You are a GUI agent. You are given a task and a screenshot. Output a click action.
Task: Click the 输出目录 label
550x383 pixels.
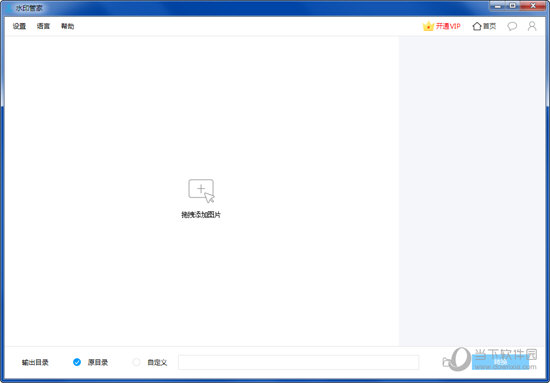coord(35,363)
